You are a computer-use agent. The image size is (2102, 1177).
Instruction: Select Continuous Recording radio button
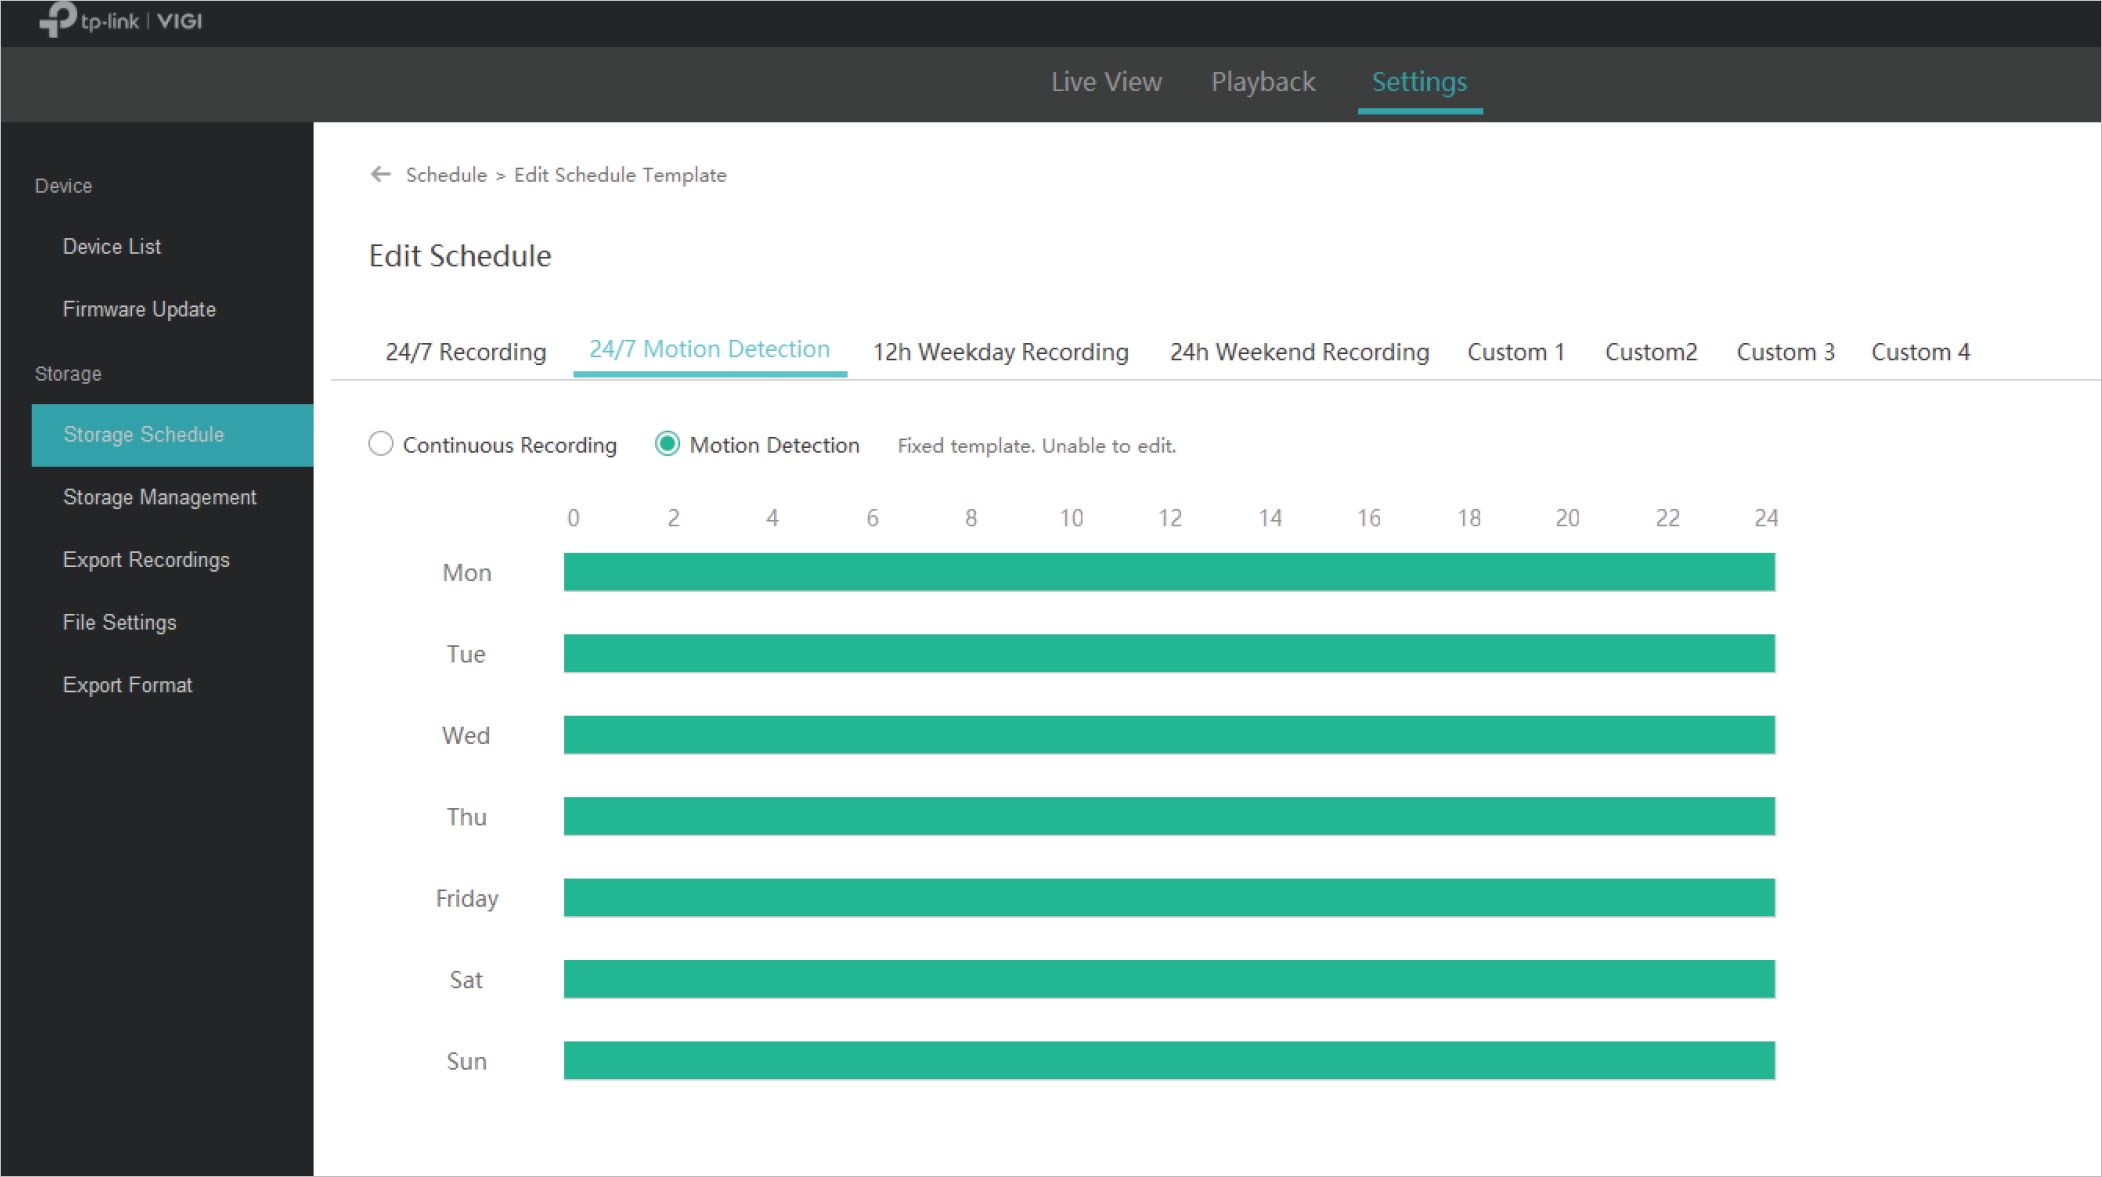pyautogui.click(x=381, y=444)
